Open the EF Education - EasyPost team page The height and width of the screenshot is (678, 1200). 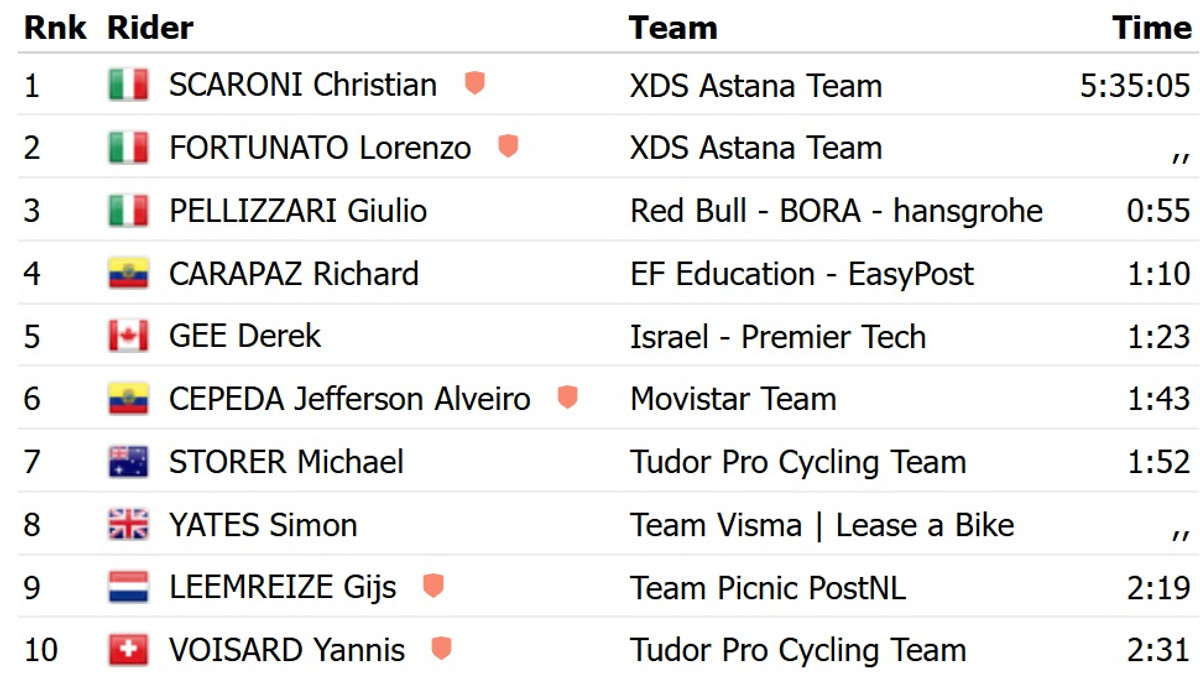[801, 274]
